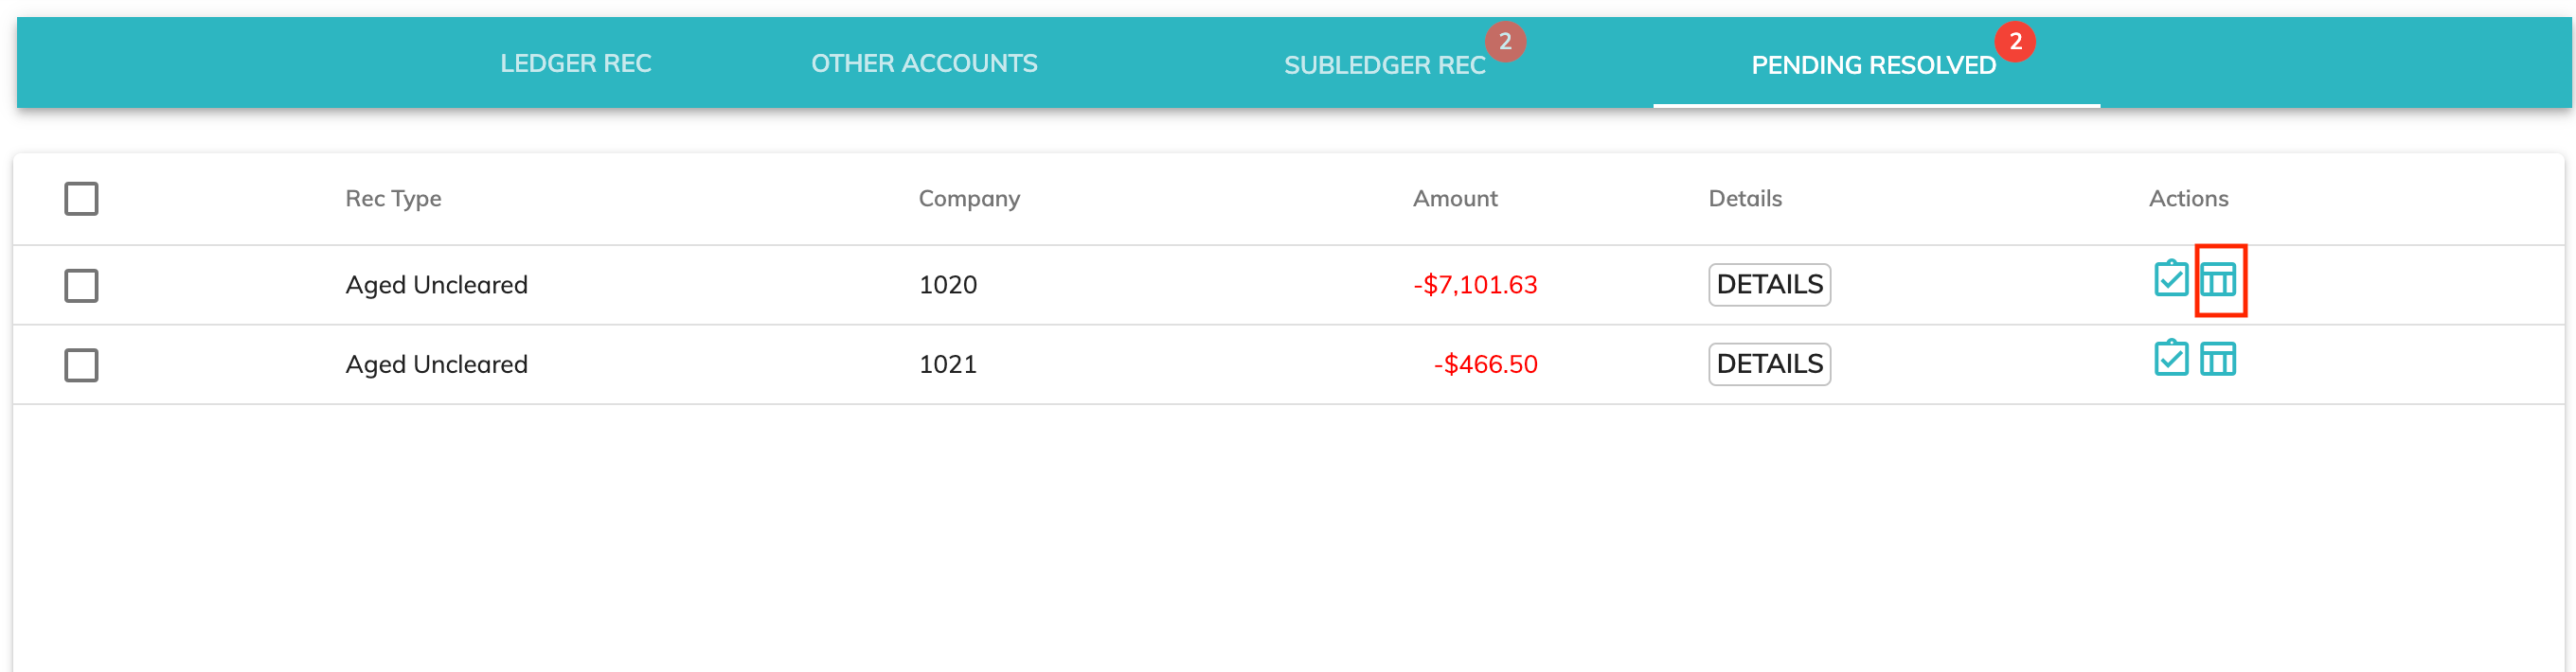
Task: Click the Subledger Rec notification badge
Action: coord(1504,42)
